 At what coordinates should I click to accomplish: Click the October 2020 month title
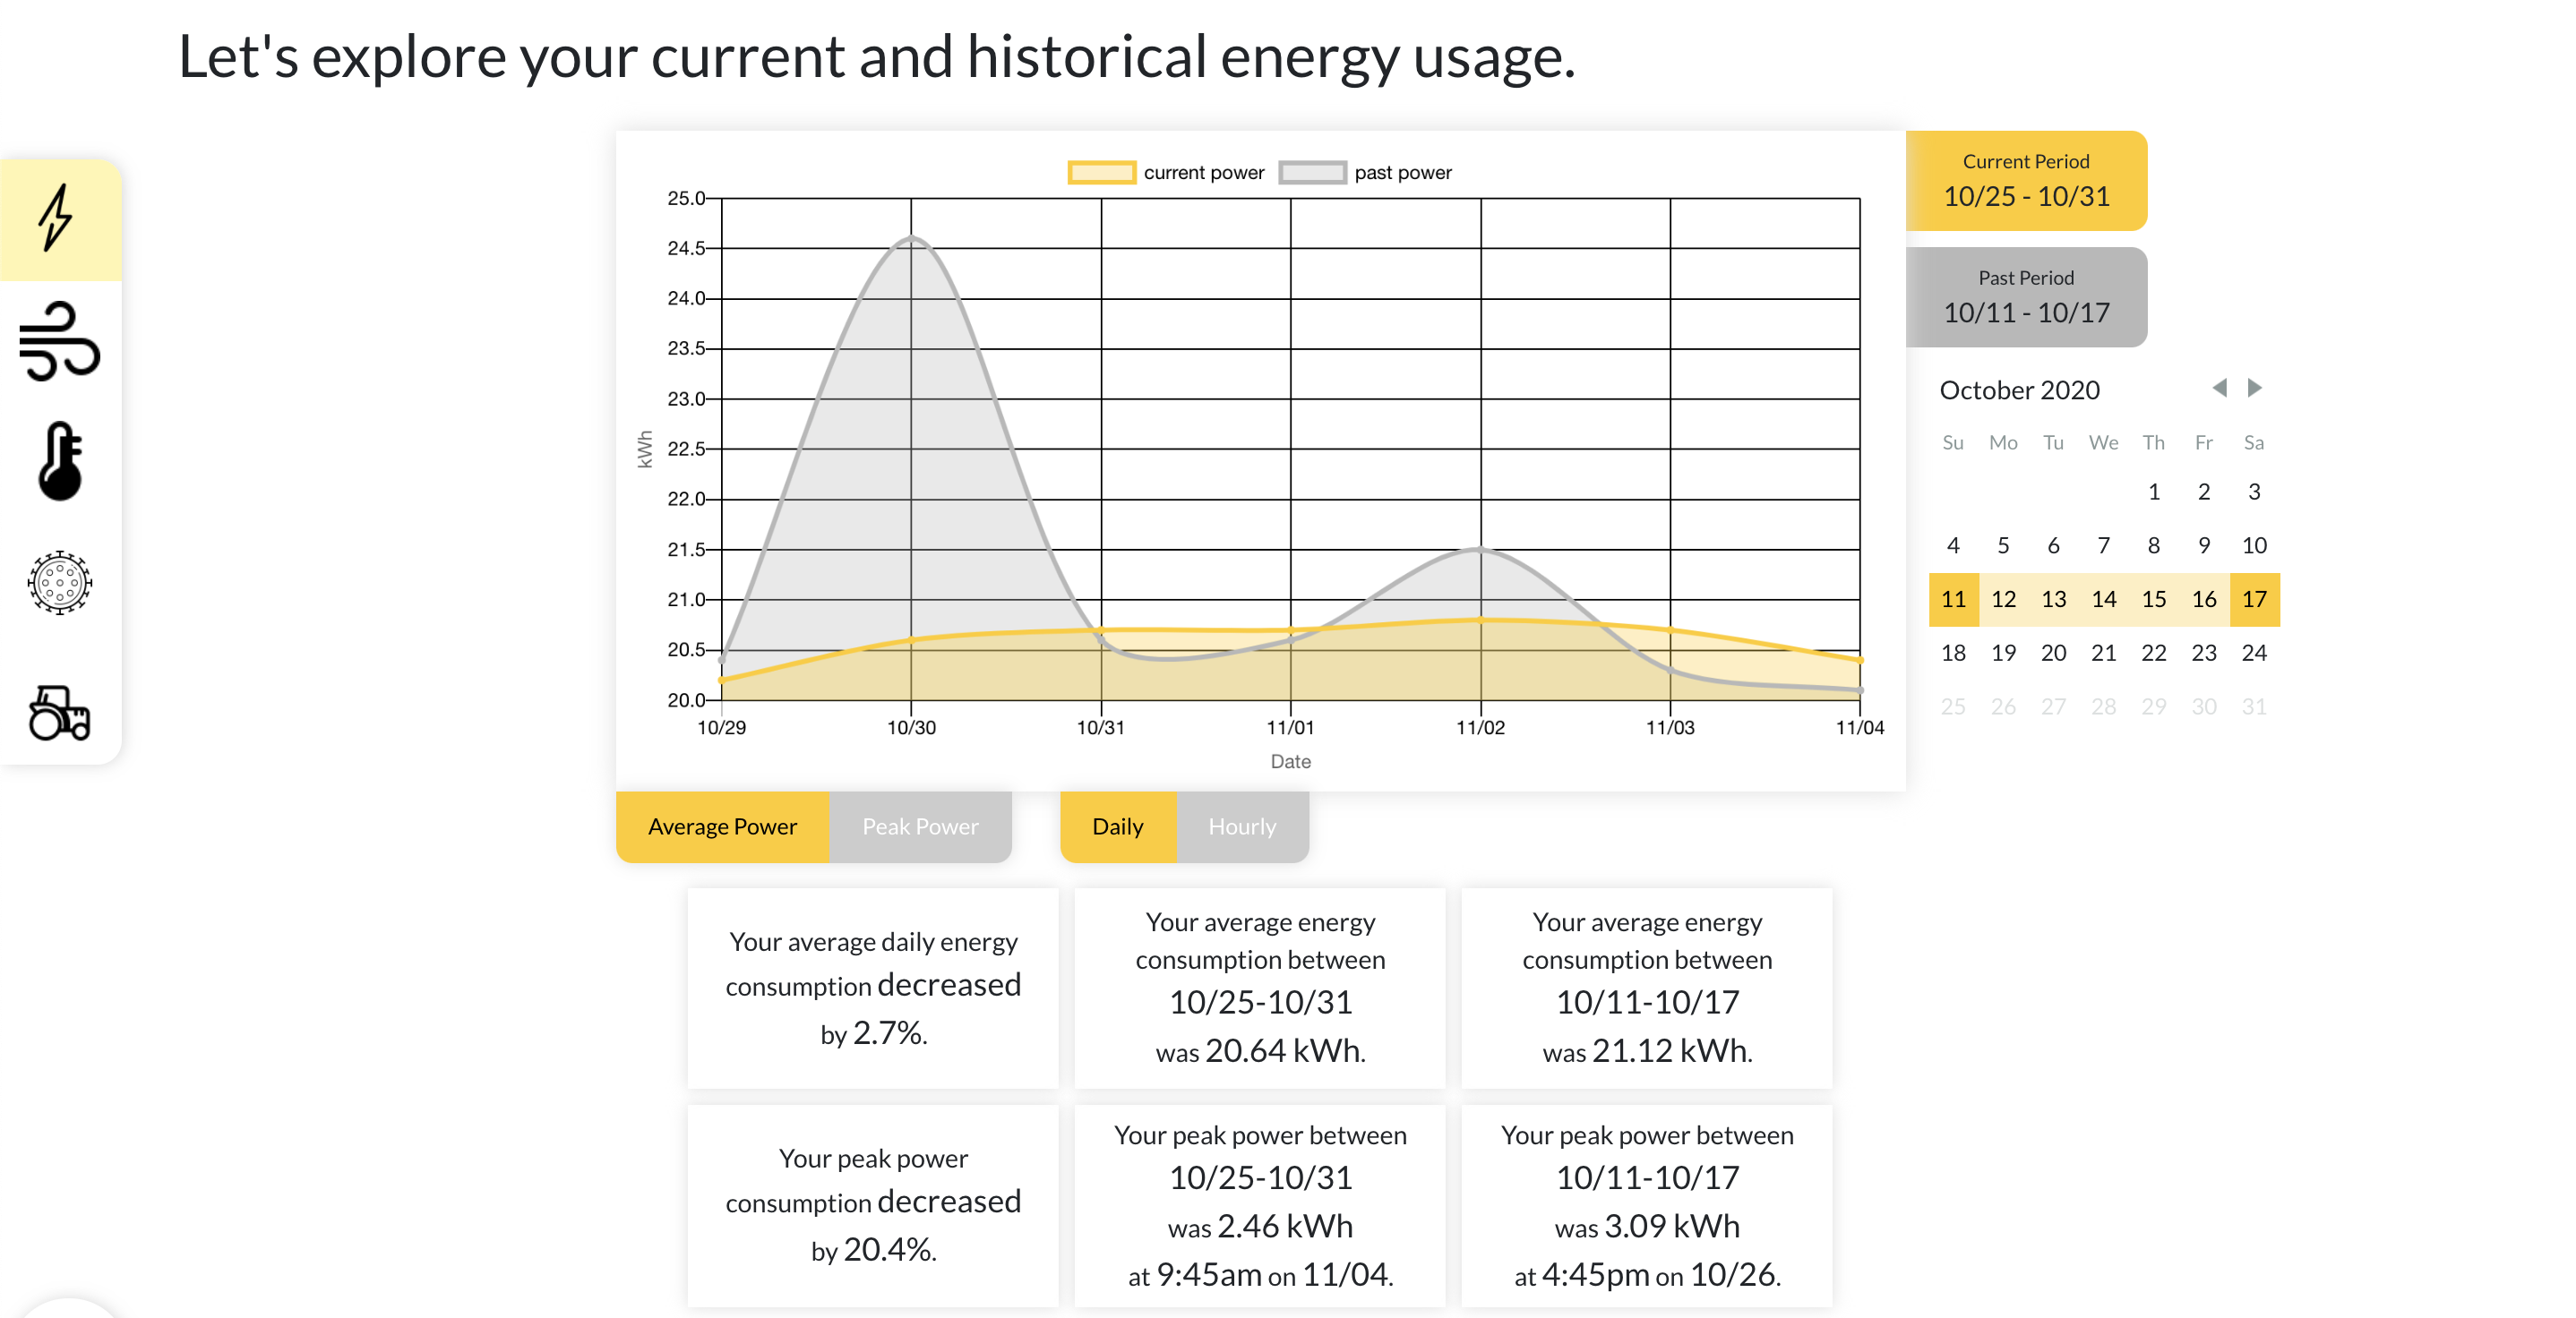2019,390
